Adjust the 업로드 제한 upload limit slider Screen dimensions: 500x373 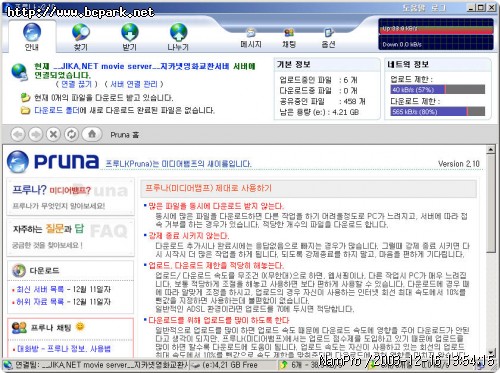pyautogui.click(x=438, y=89)
